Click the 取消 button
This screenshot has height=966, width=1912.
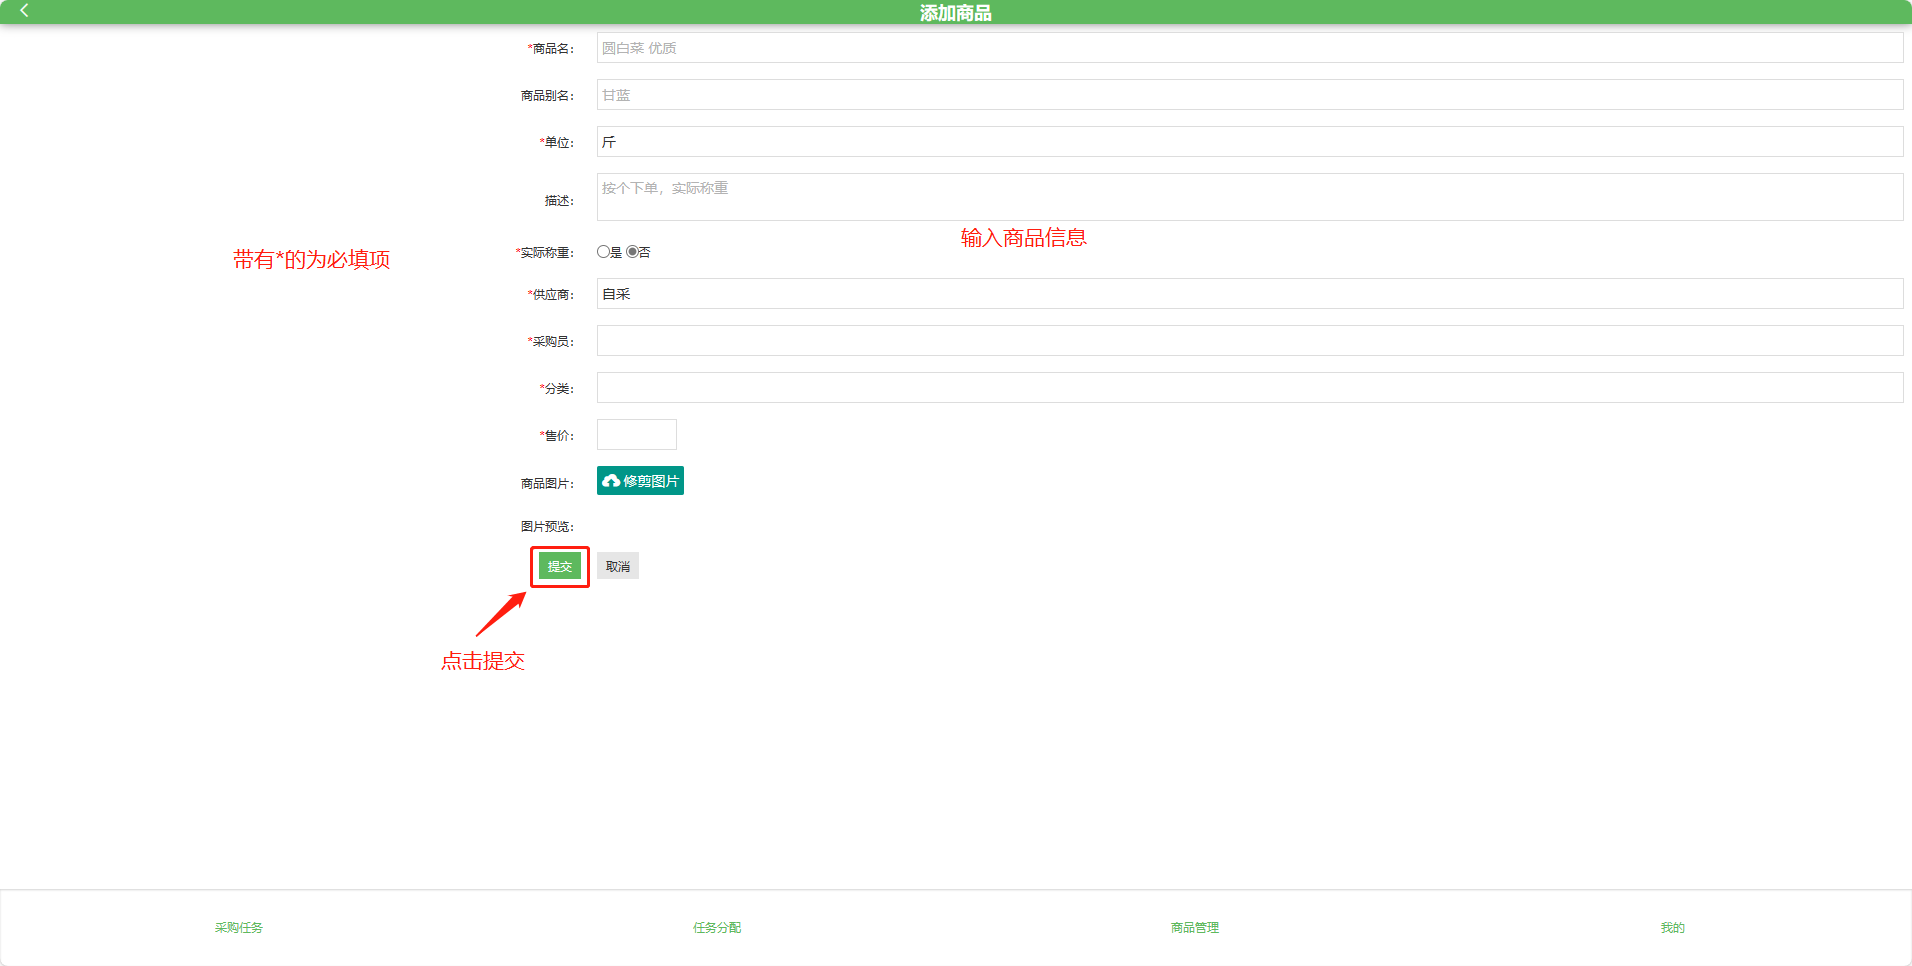pos(618,566)
